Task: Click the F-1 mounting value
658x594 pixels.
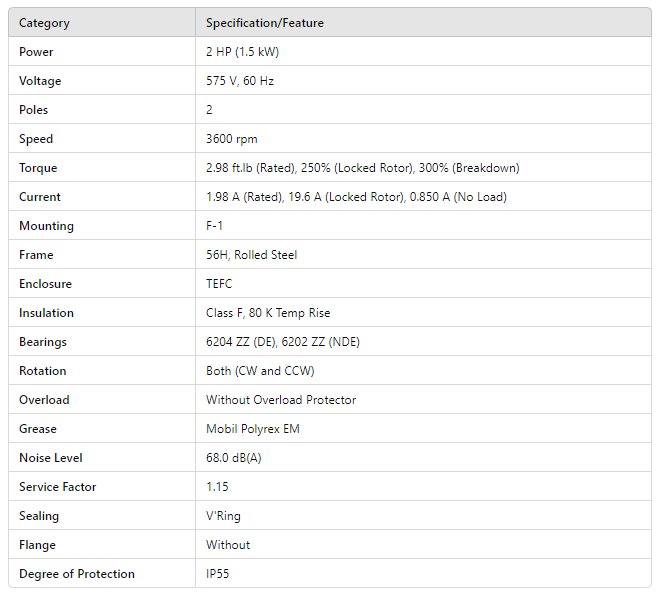Action: 214,226
